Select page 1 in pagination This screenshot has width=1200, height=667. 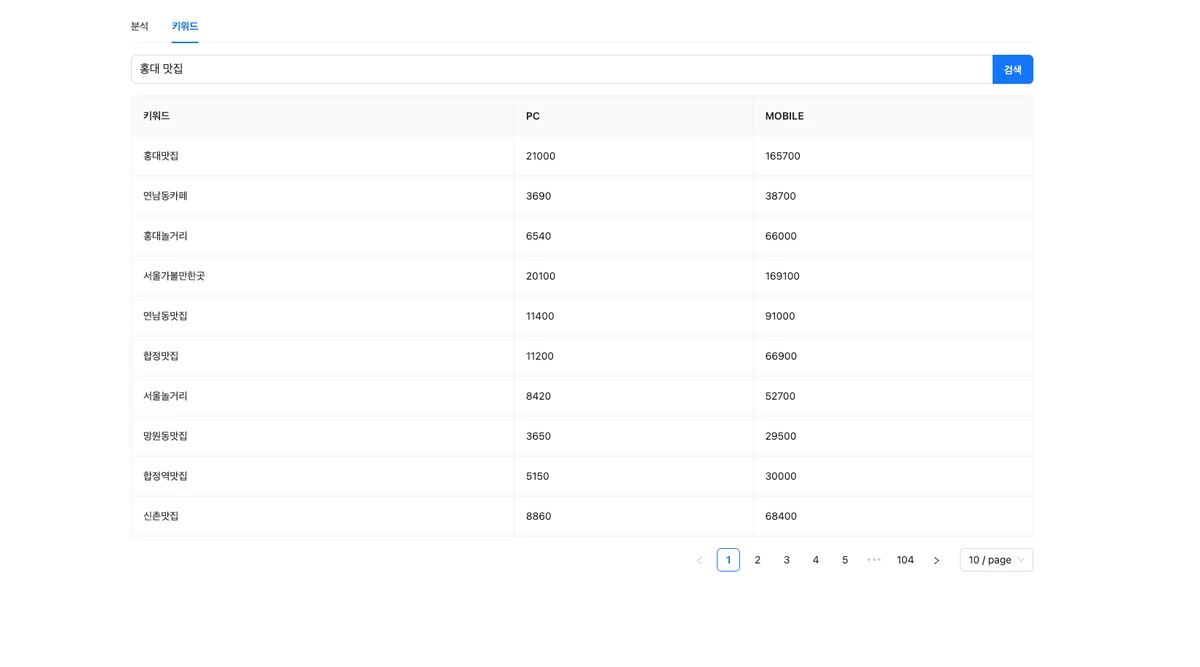click(728, 560)
